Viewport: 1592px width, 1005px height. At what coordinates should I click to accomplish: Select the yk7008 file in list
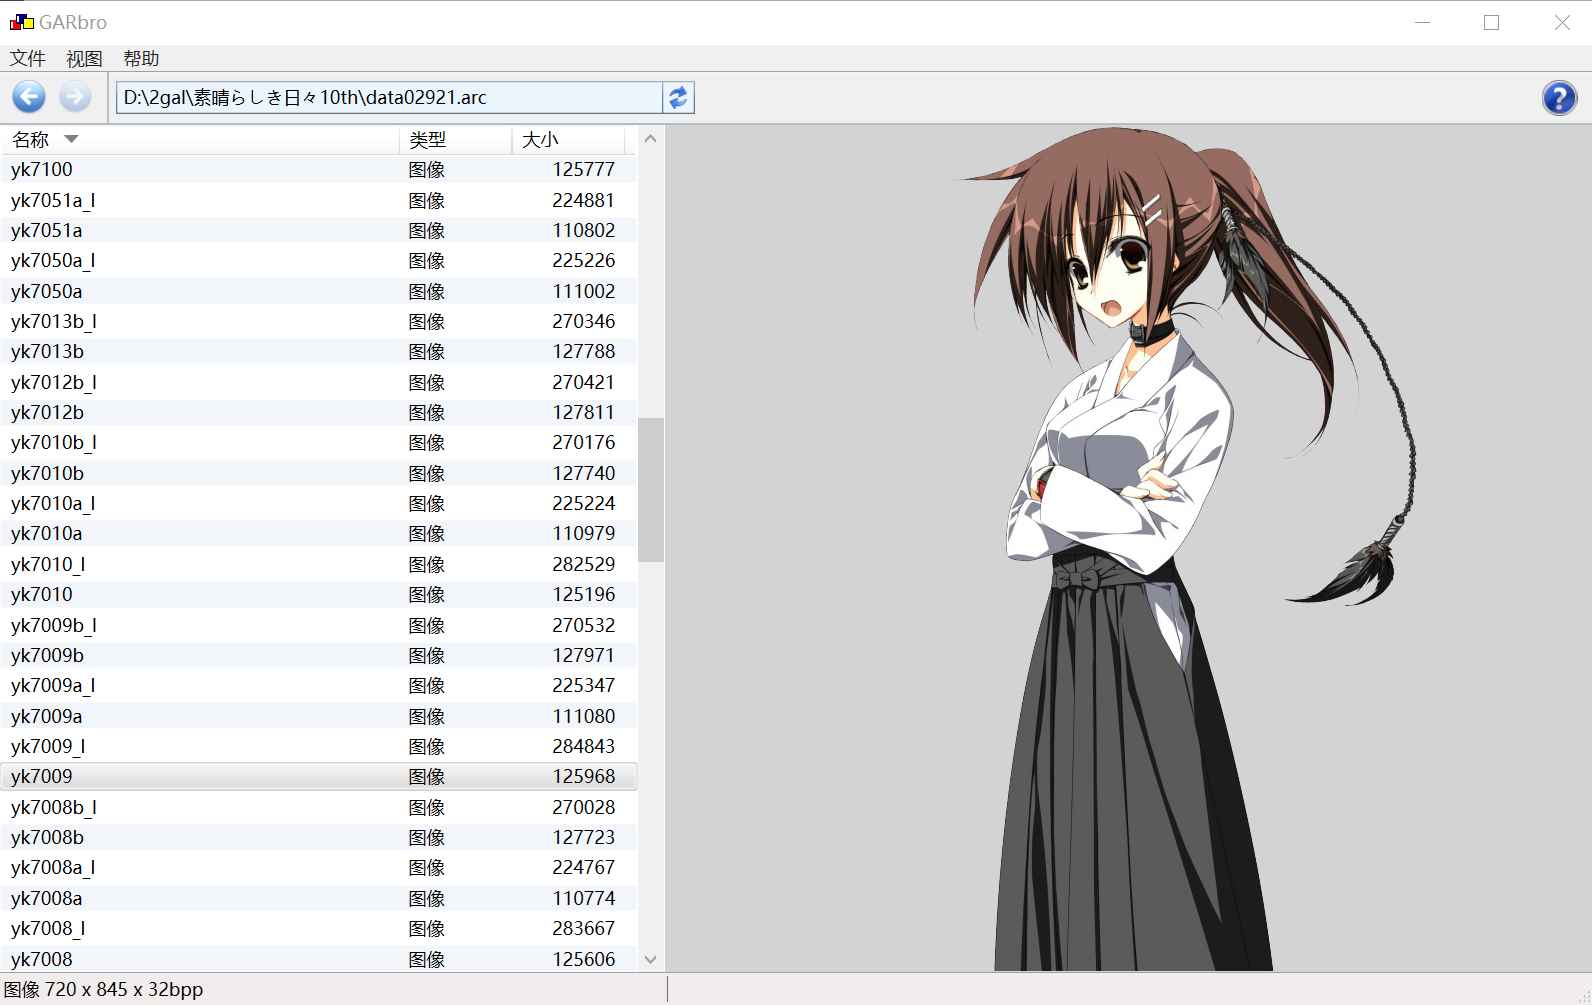42,959
